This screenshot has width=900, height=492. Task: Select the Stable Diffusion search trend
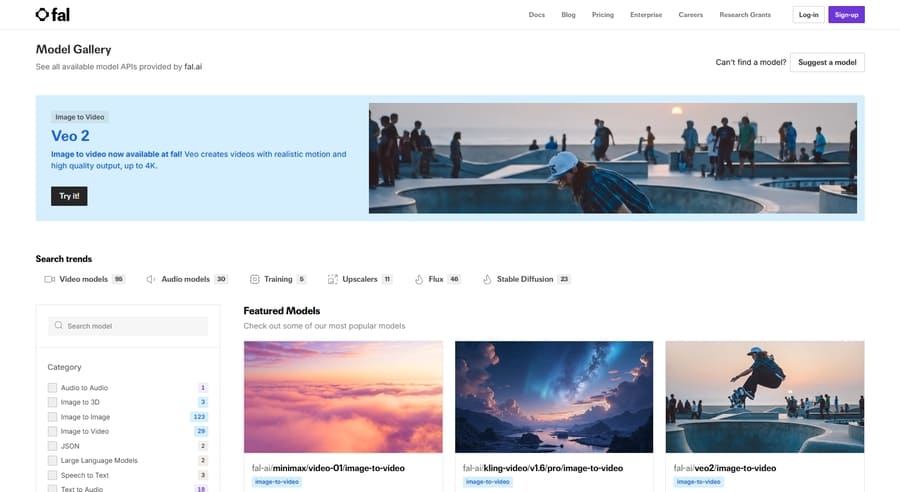click(526, 280)
